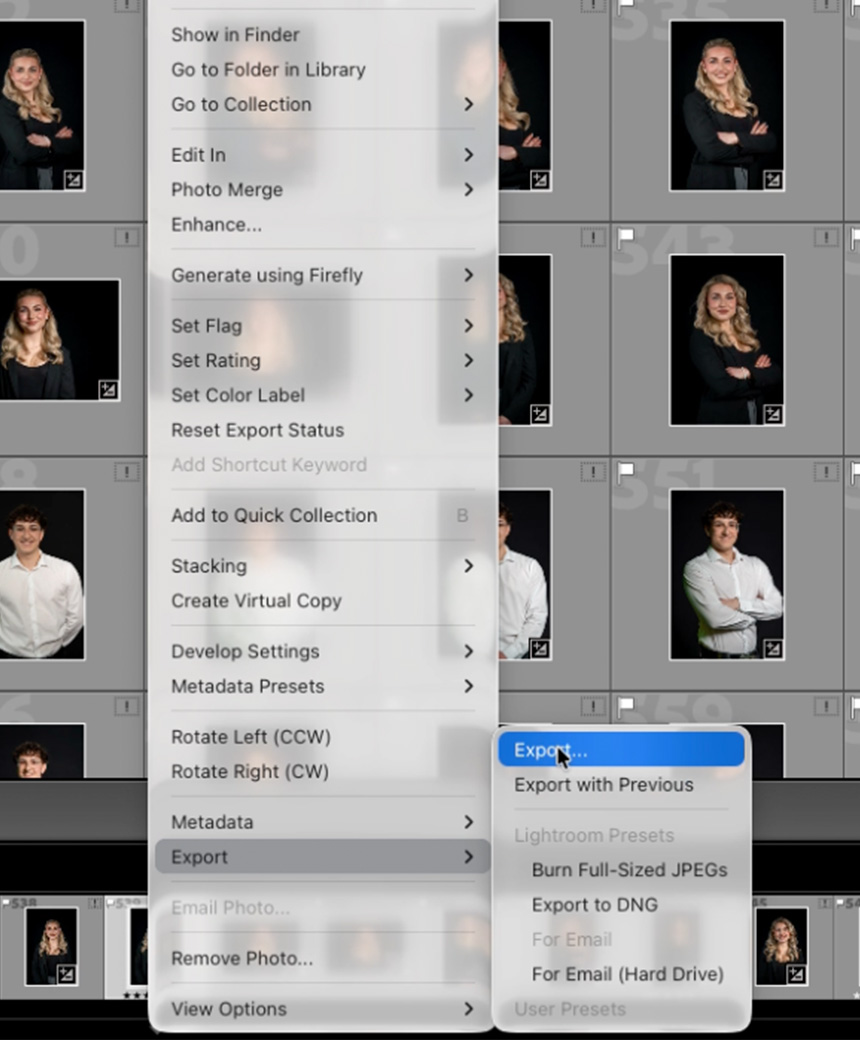This screenshot has height=1040, width=860.
Task: Select Go to Folder in Library
Action: pyautogui.click(x=323, y=70)
